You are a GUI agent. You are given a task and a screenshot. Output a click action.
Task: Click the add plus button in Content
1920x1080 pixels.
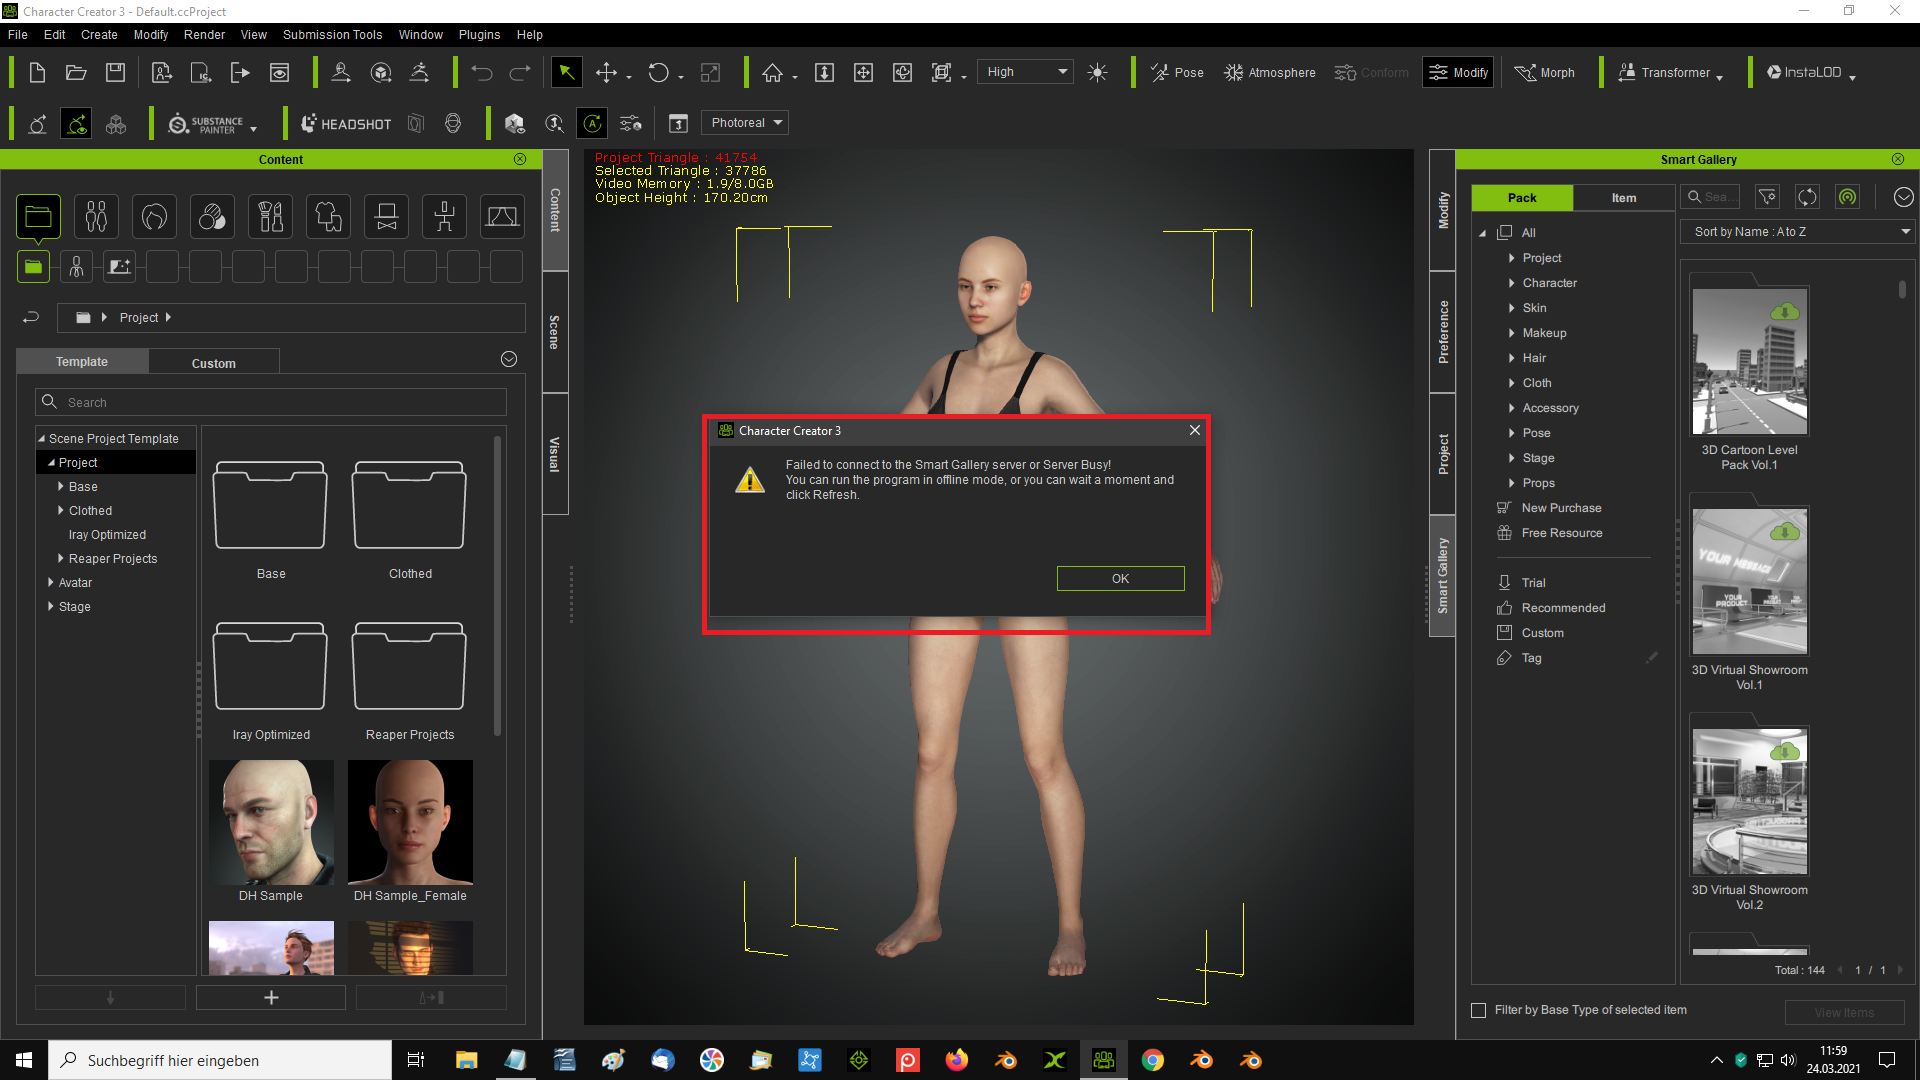(x=271, y=997)
